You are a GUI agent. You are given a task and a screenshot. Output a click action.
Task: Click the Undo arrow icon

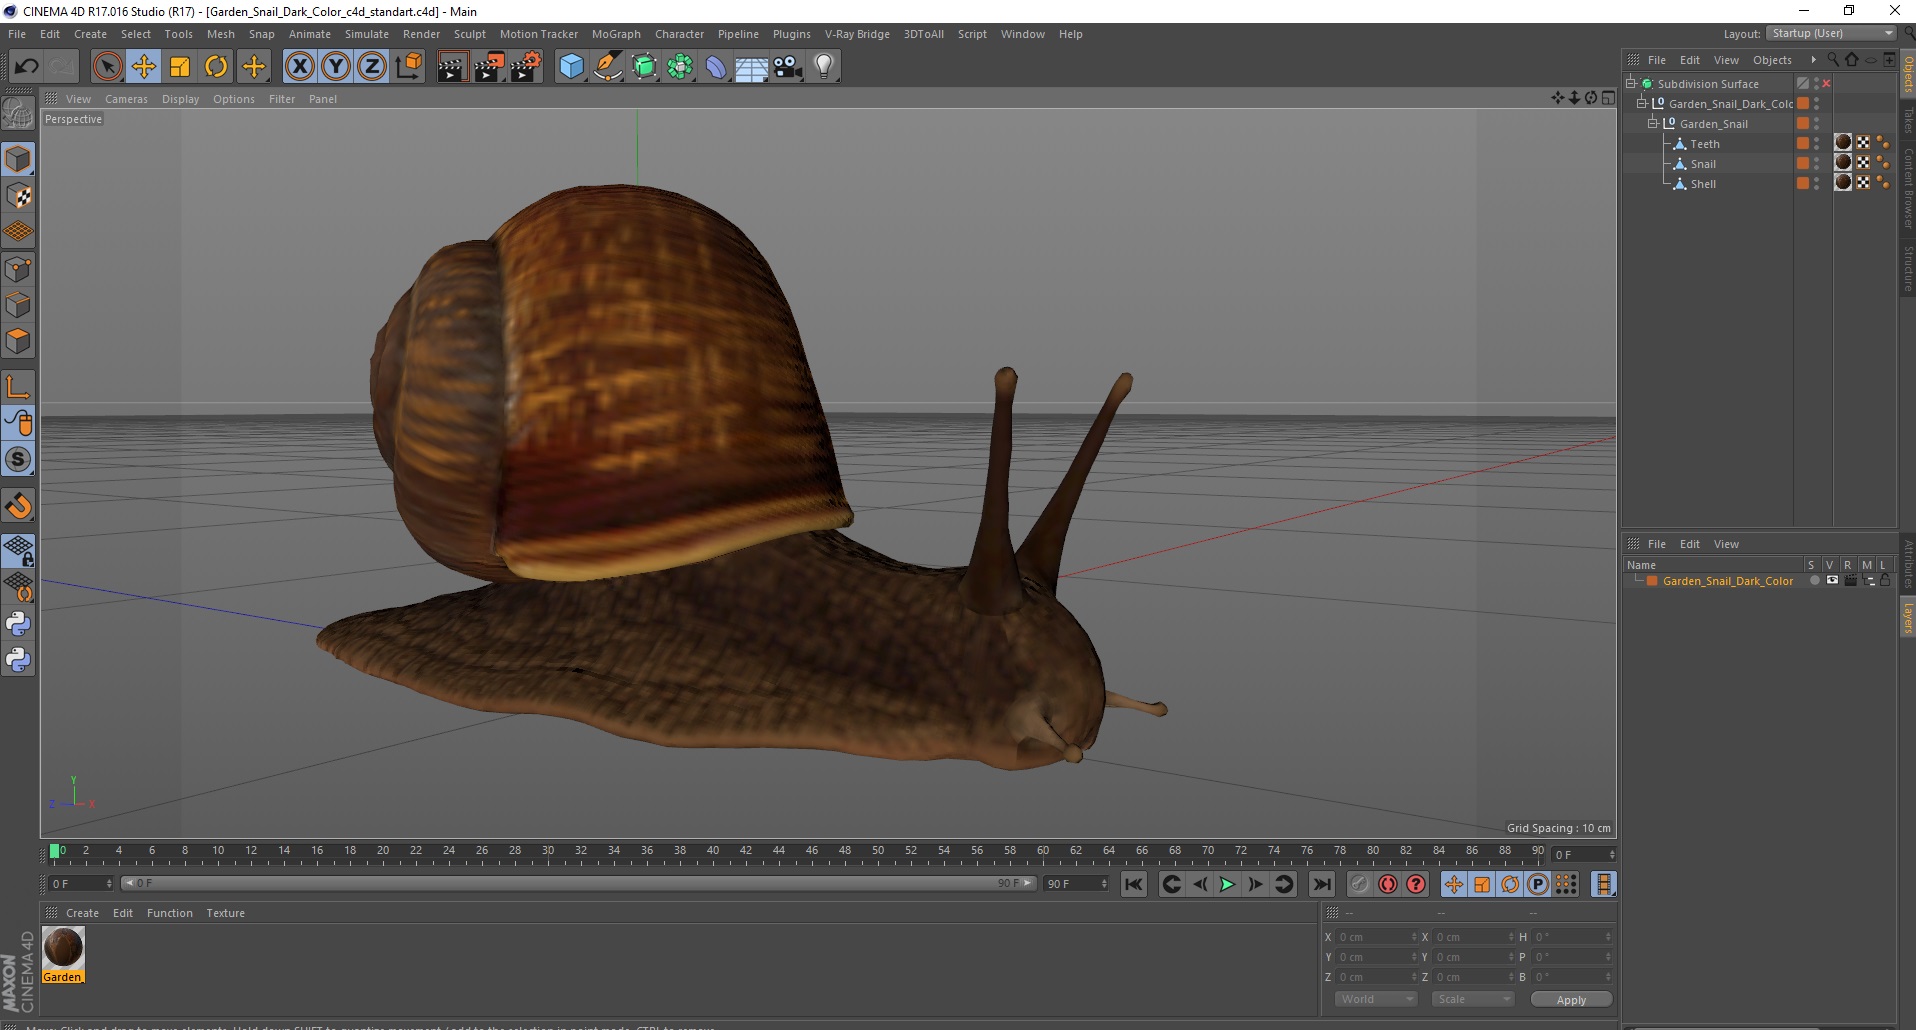pos(27,67)
